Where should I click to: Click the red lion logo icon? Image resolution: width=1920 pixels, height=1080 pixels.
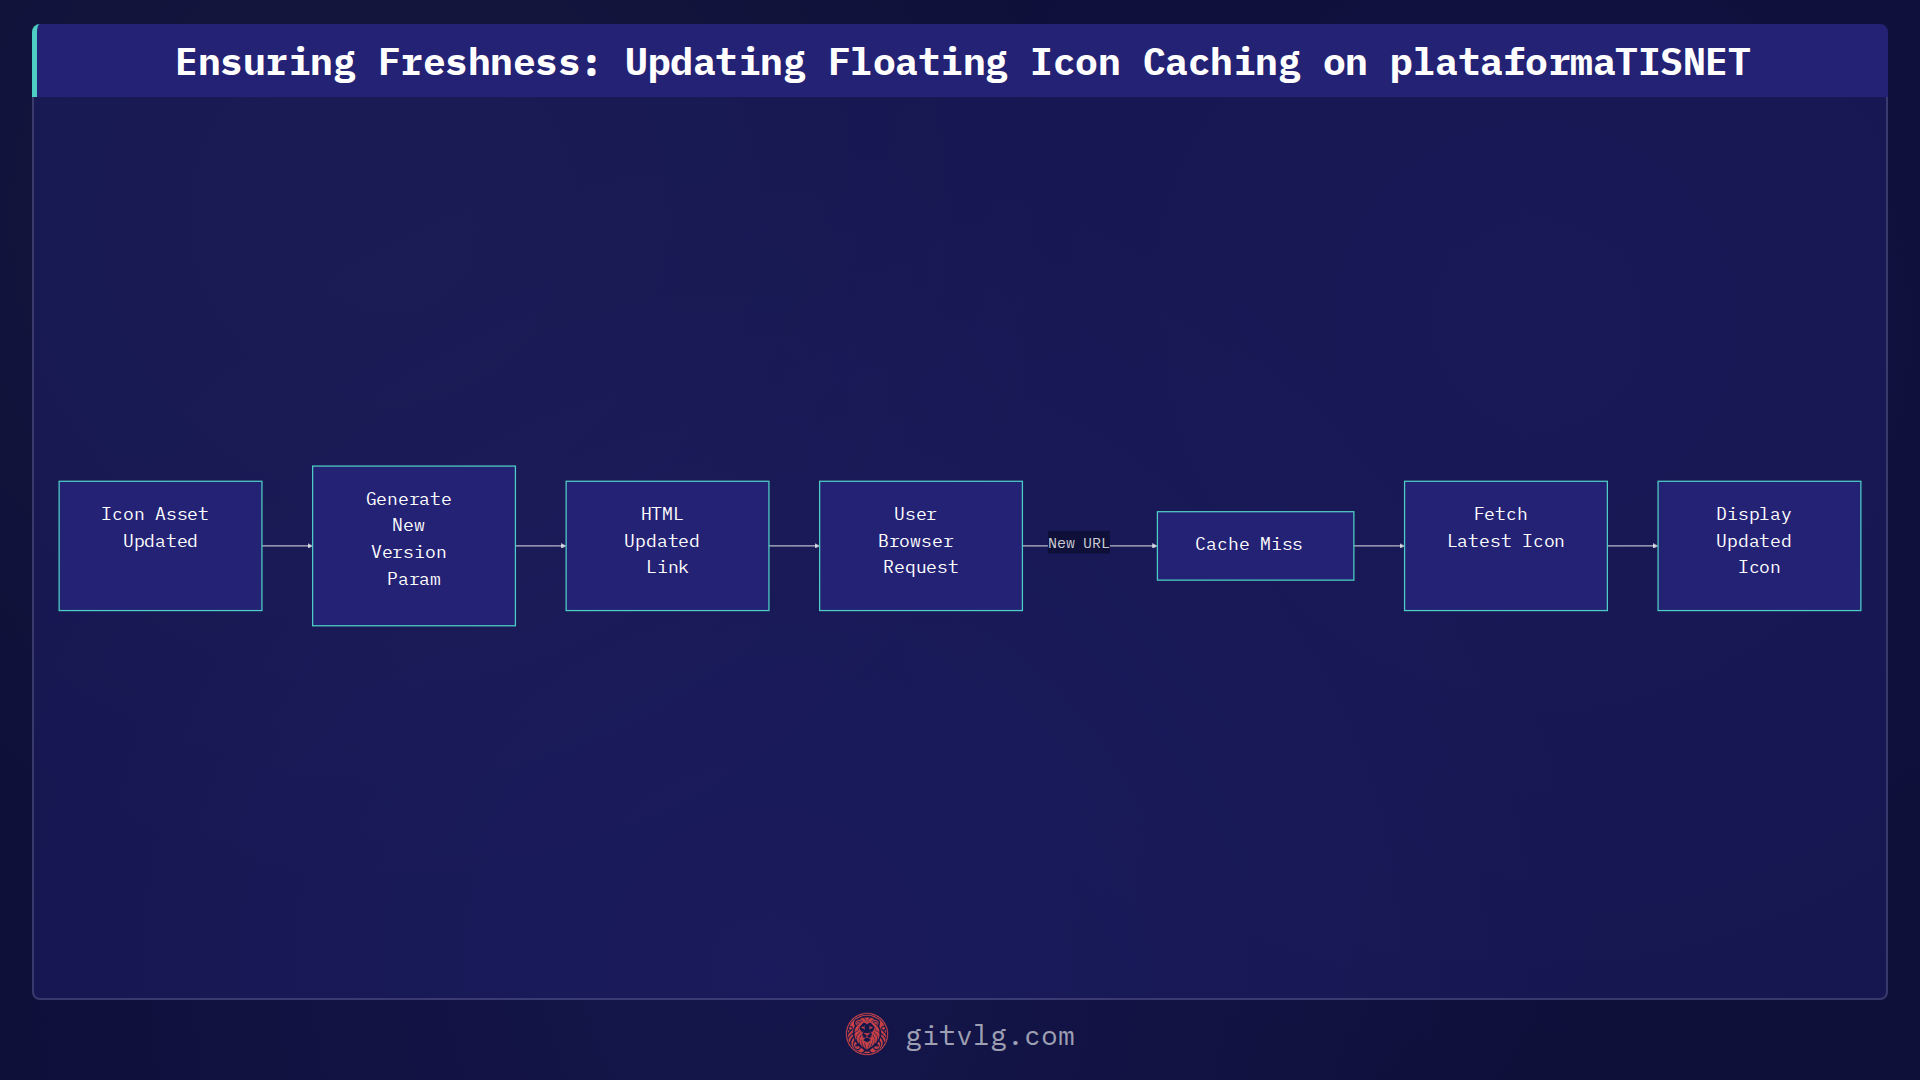pos(867,1035)
